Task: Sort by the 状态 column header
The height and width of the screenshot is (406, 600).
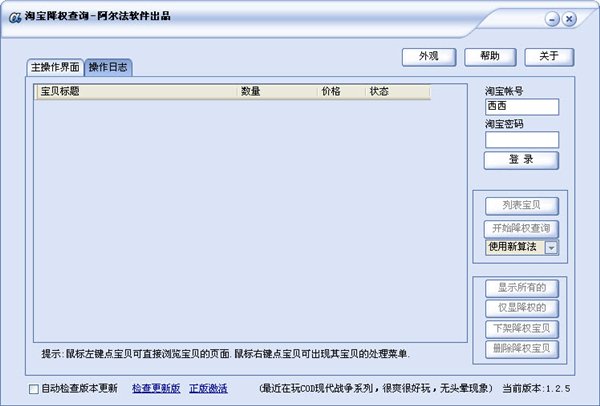Action: coord(398,92)
